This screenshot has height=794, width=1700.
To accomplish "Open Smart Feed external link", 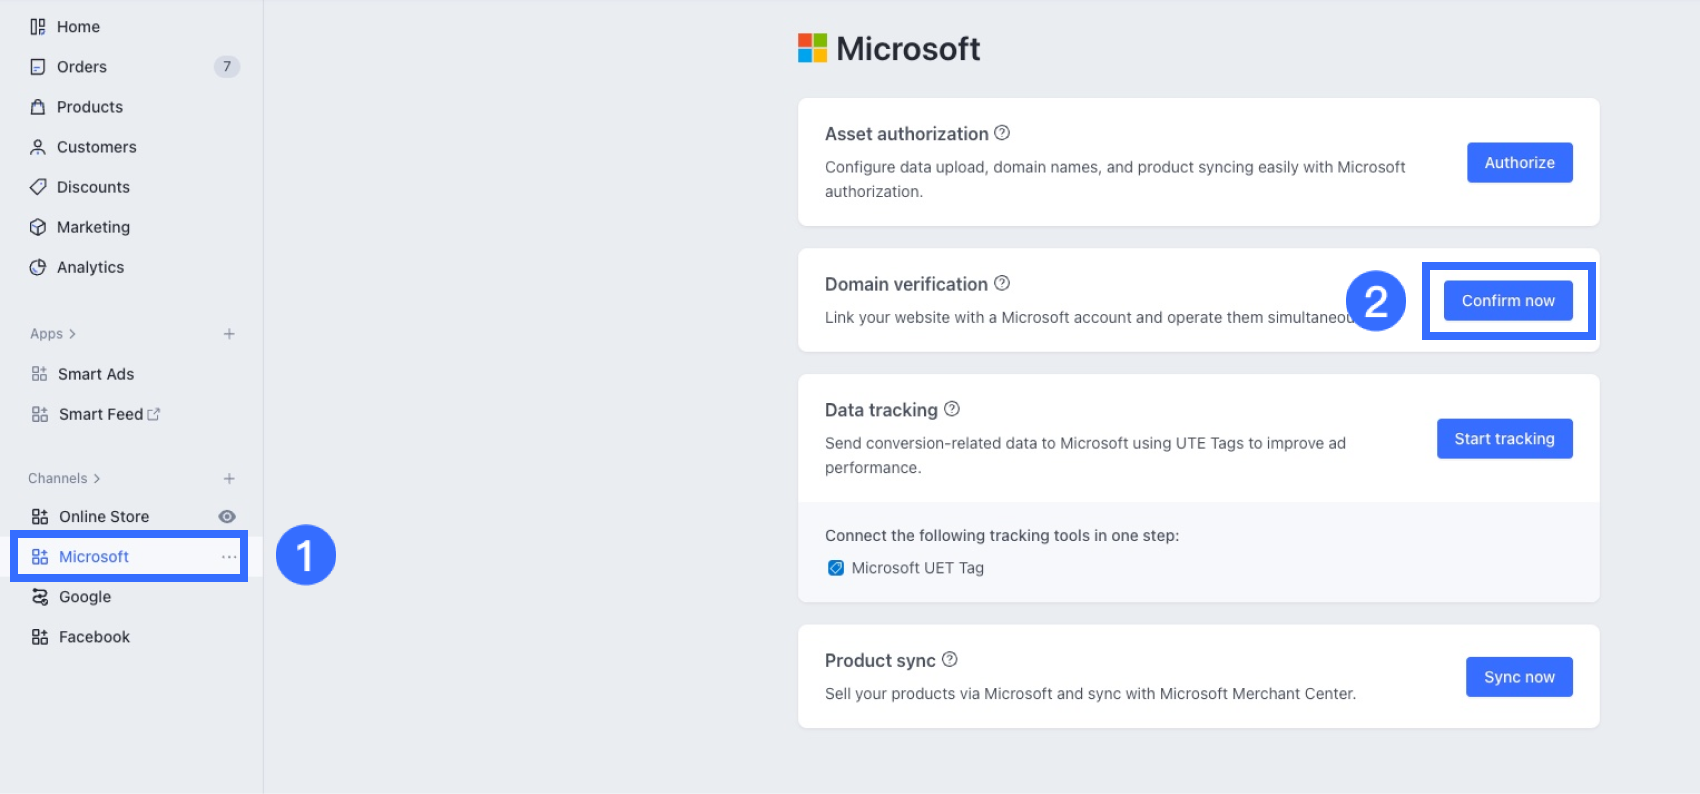I will [x=154, y=414].
